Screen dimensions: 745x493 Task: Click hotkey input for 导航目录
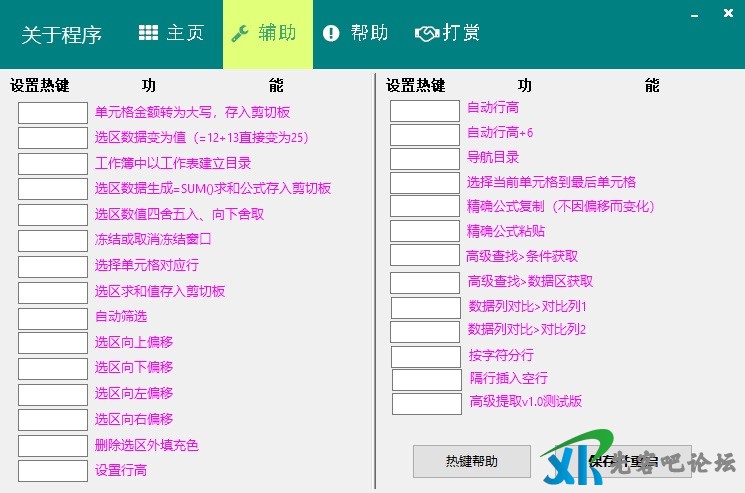424,158
